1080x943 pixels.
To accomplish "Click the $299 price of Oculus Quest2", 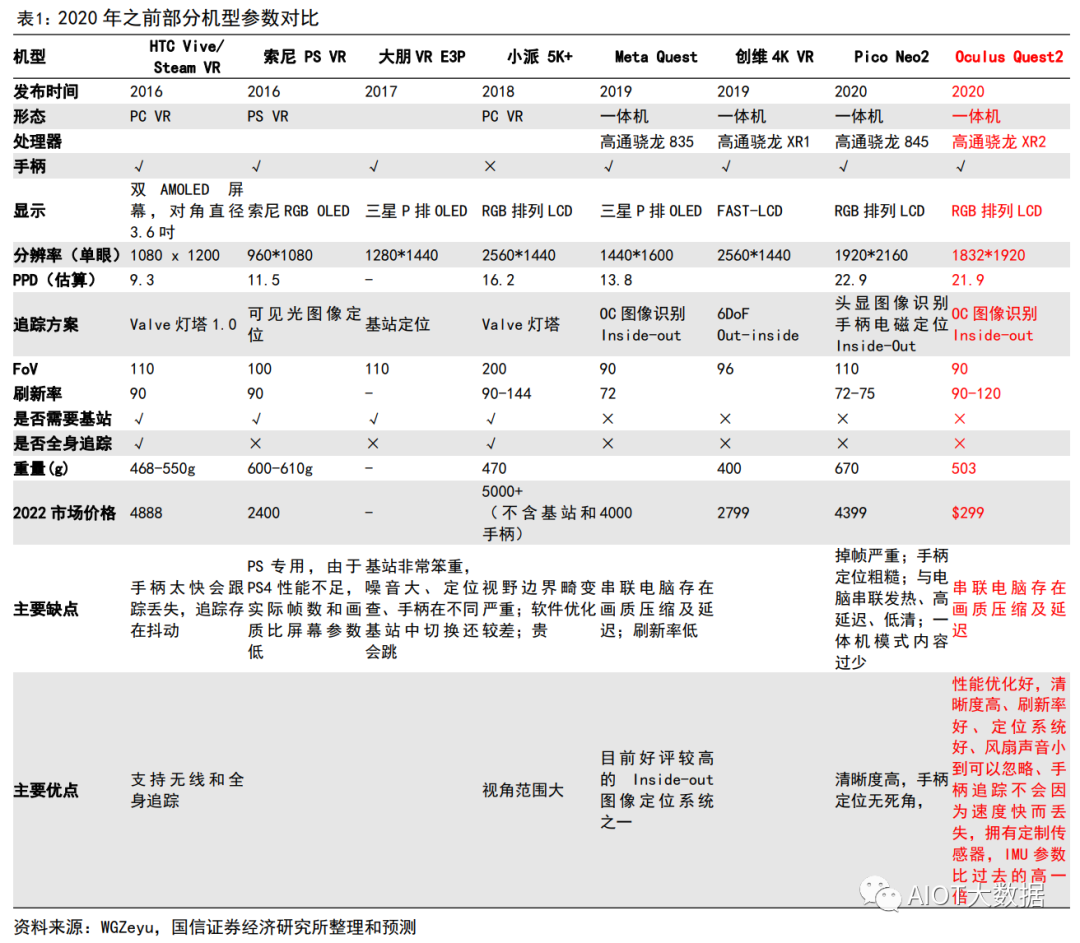I will click(967, 513).
